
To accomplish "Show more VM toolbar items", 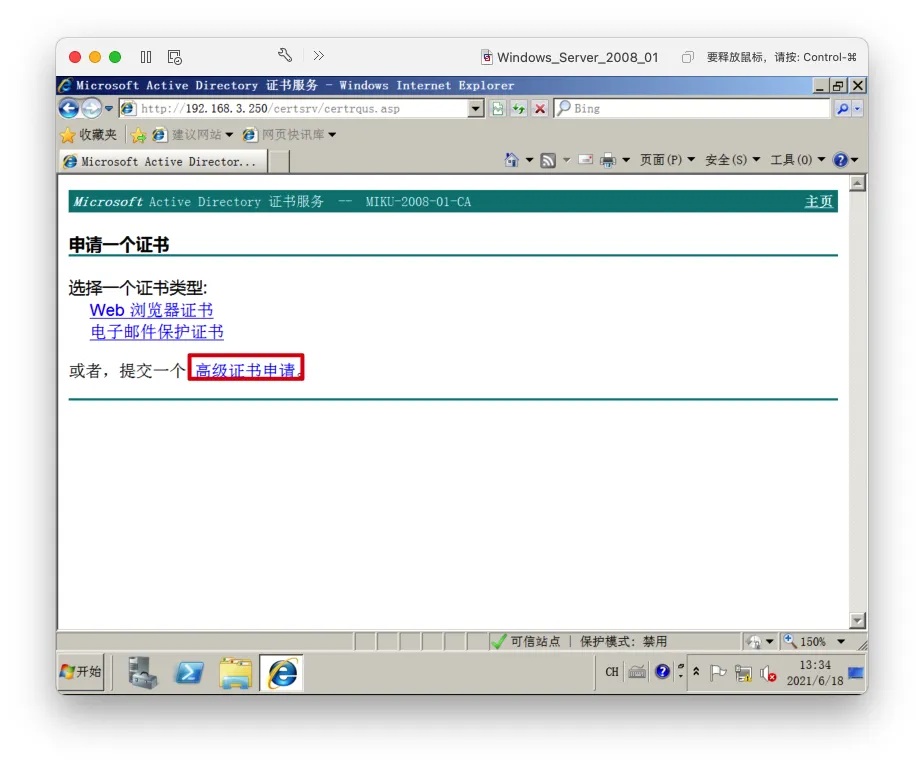I will 319,55.
